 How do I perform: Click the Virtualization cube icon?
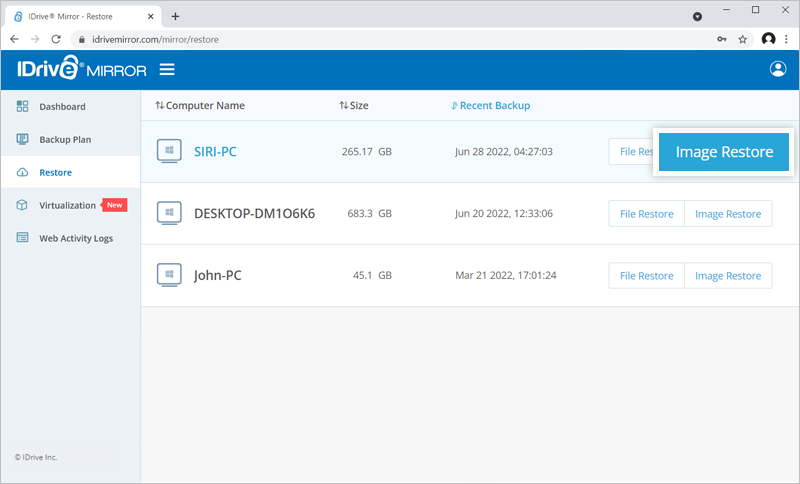(x=22, y=205)
